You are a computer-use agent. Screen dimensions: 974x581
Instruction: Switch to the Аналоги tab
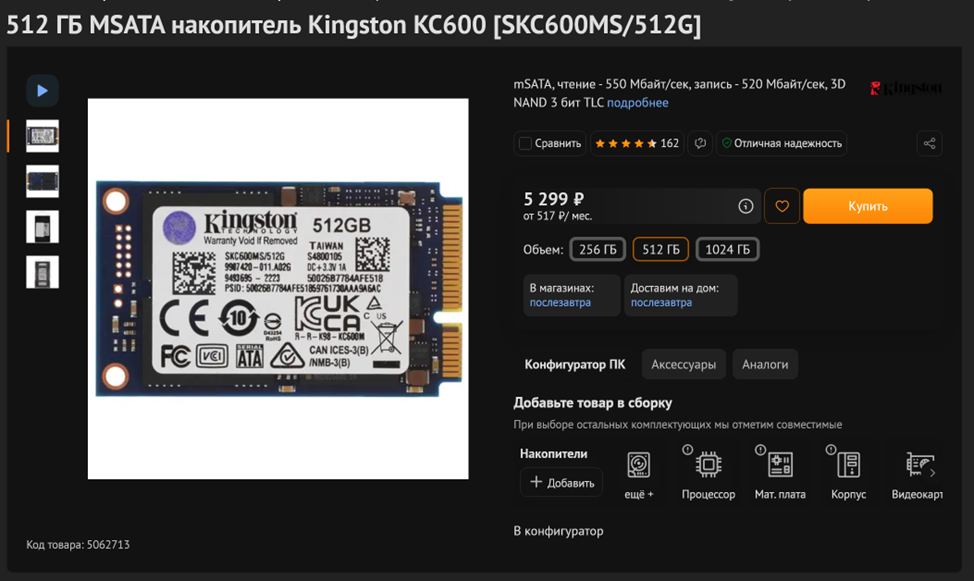click(x=765, y=365)
